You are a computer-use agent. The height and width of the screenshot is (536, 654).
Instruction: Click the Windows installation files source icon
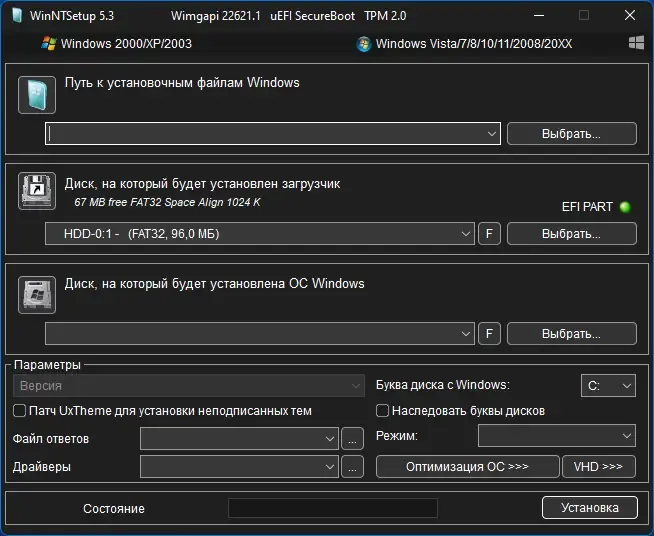37,95
